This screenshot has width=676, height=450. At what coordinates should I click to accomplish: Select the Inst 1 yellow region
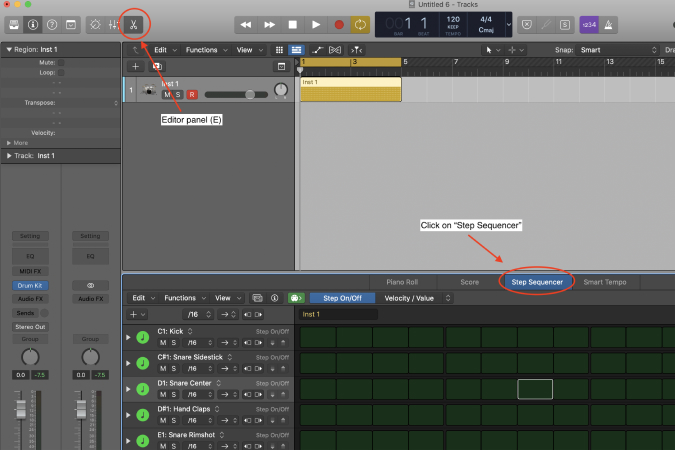point(351,90)
